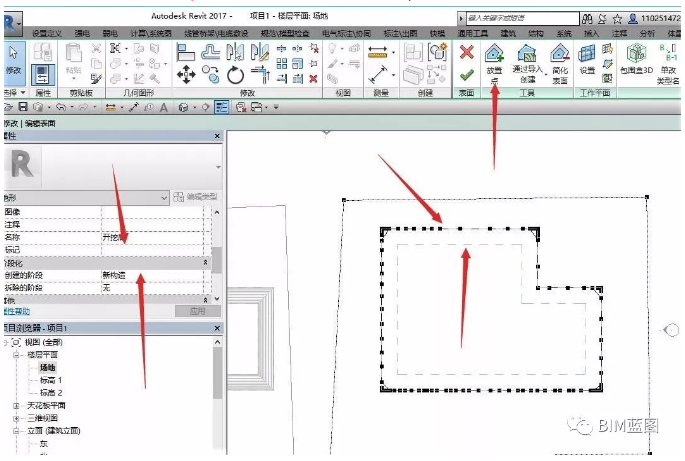Open the 注释 ribbon tab
This screenshot has height=461, width=685.
click(619, 33)
